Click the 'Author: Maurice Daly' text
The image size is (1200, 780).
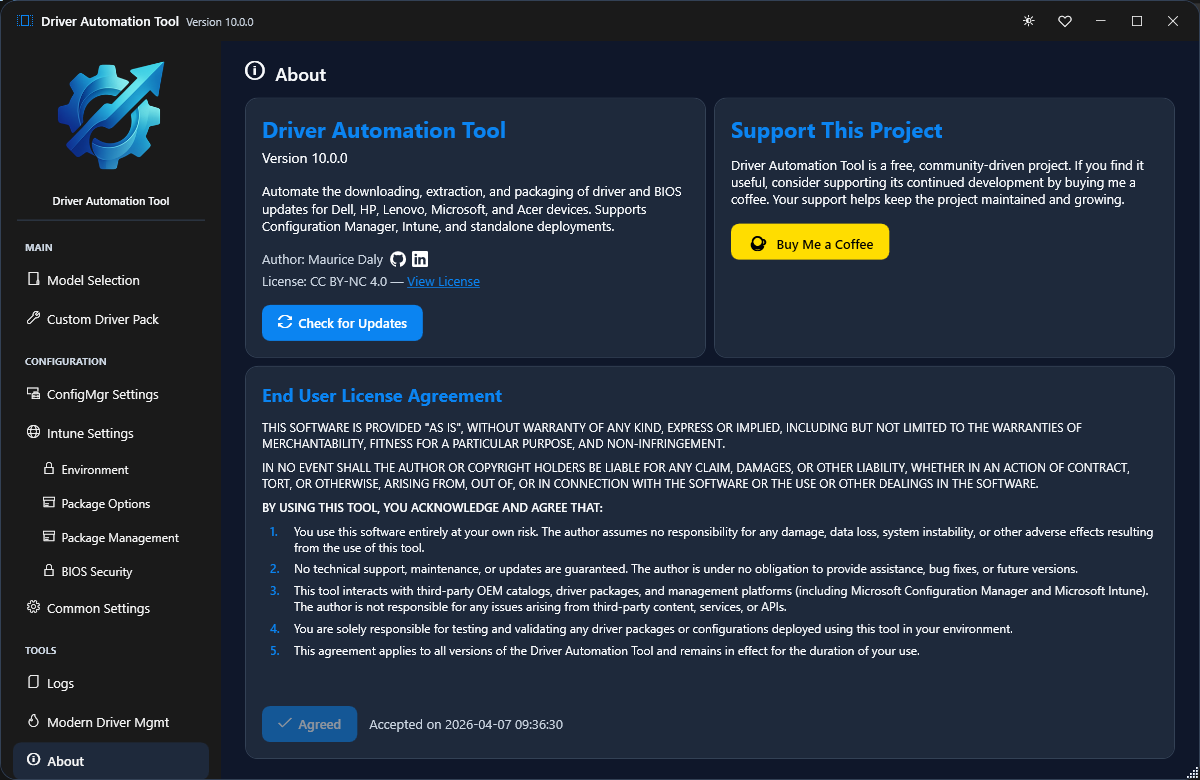322,260
